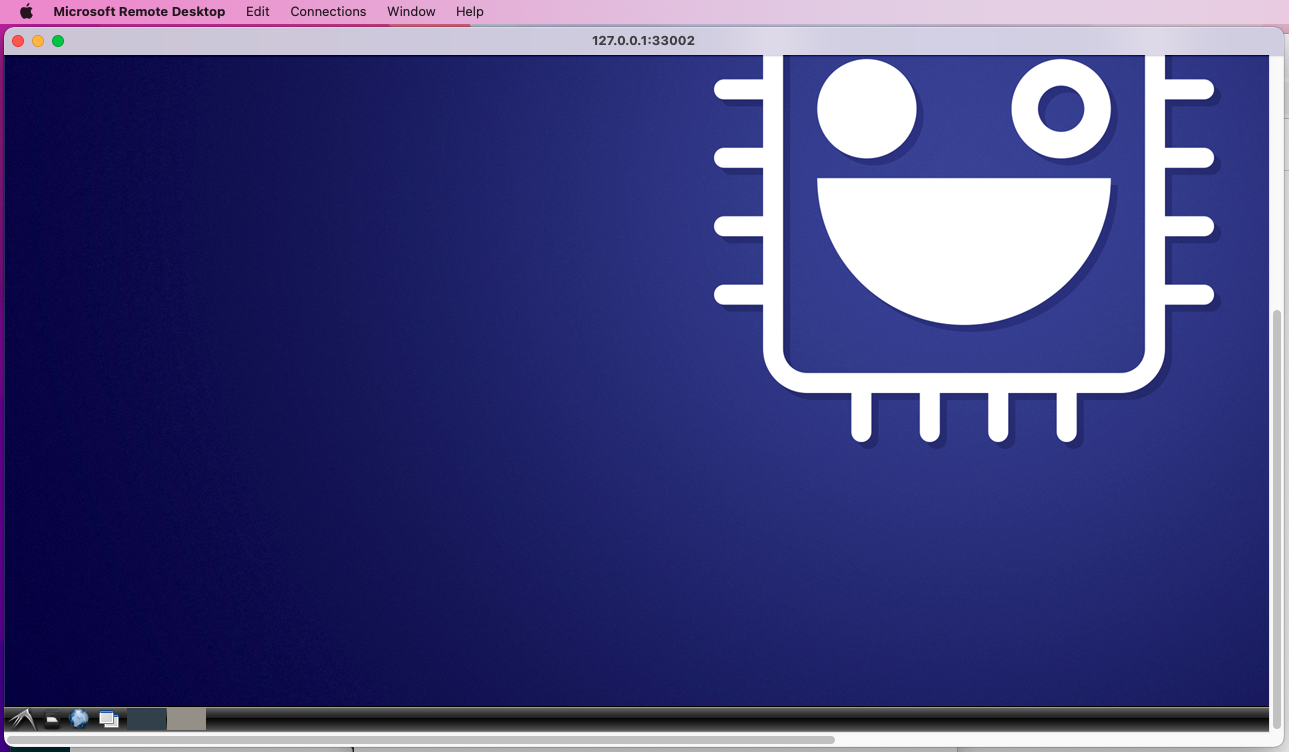Open the Apple menu
1289x752 pixels.
pos(27,12)
